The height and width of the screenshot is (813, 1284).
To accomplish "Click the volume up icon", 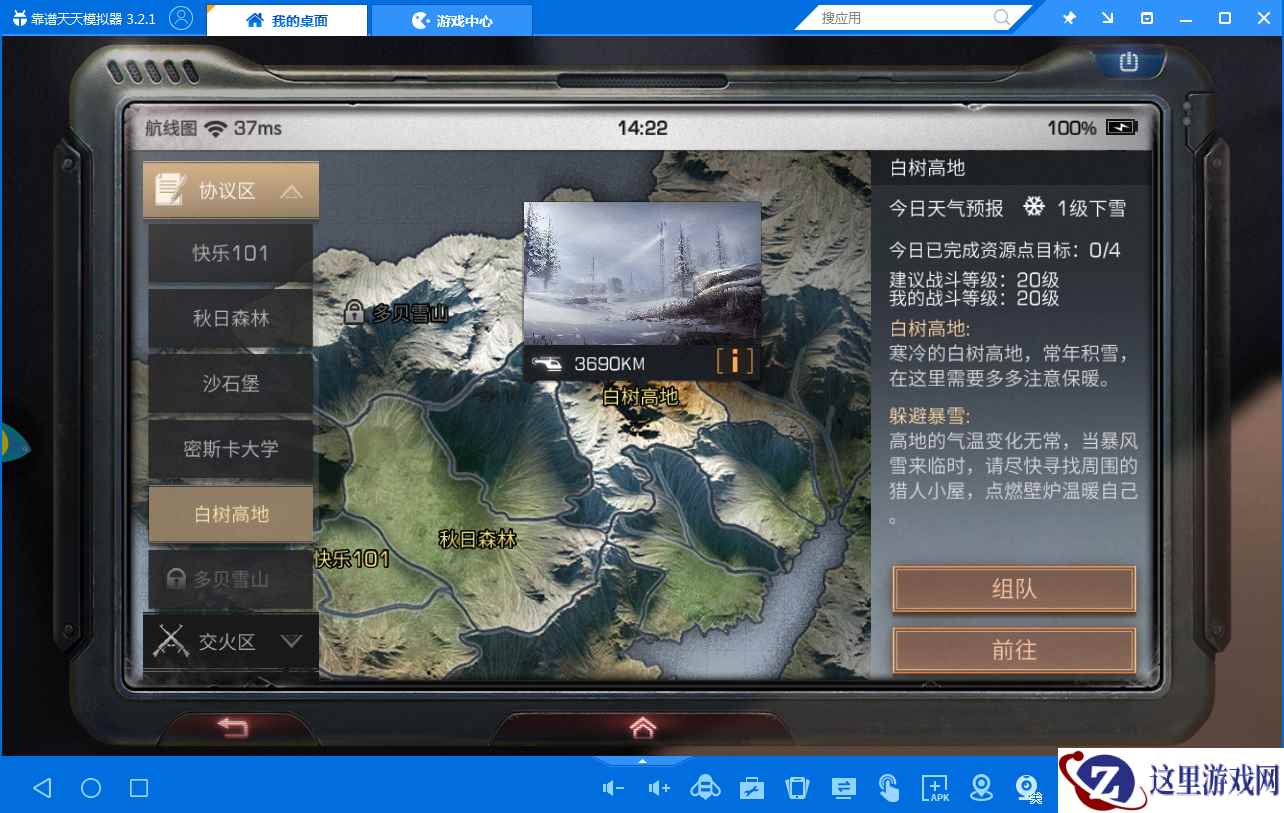I will [659, 789].
